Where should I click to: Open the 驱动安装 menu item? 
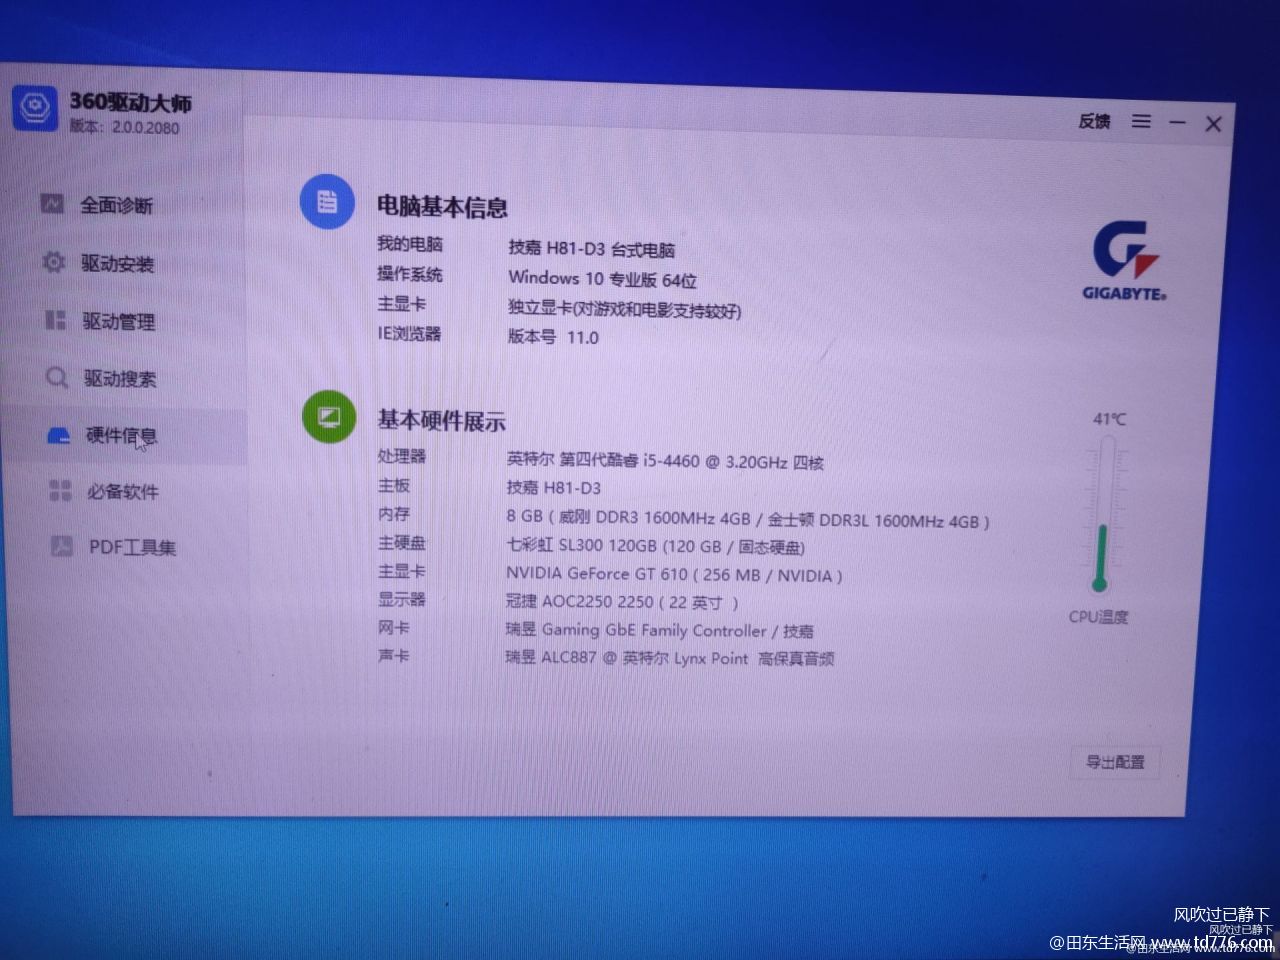point(118,264)
